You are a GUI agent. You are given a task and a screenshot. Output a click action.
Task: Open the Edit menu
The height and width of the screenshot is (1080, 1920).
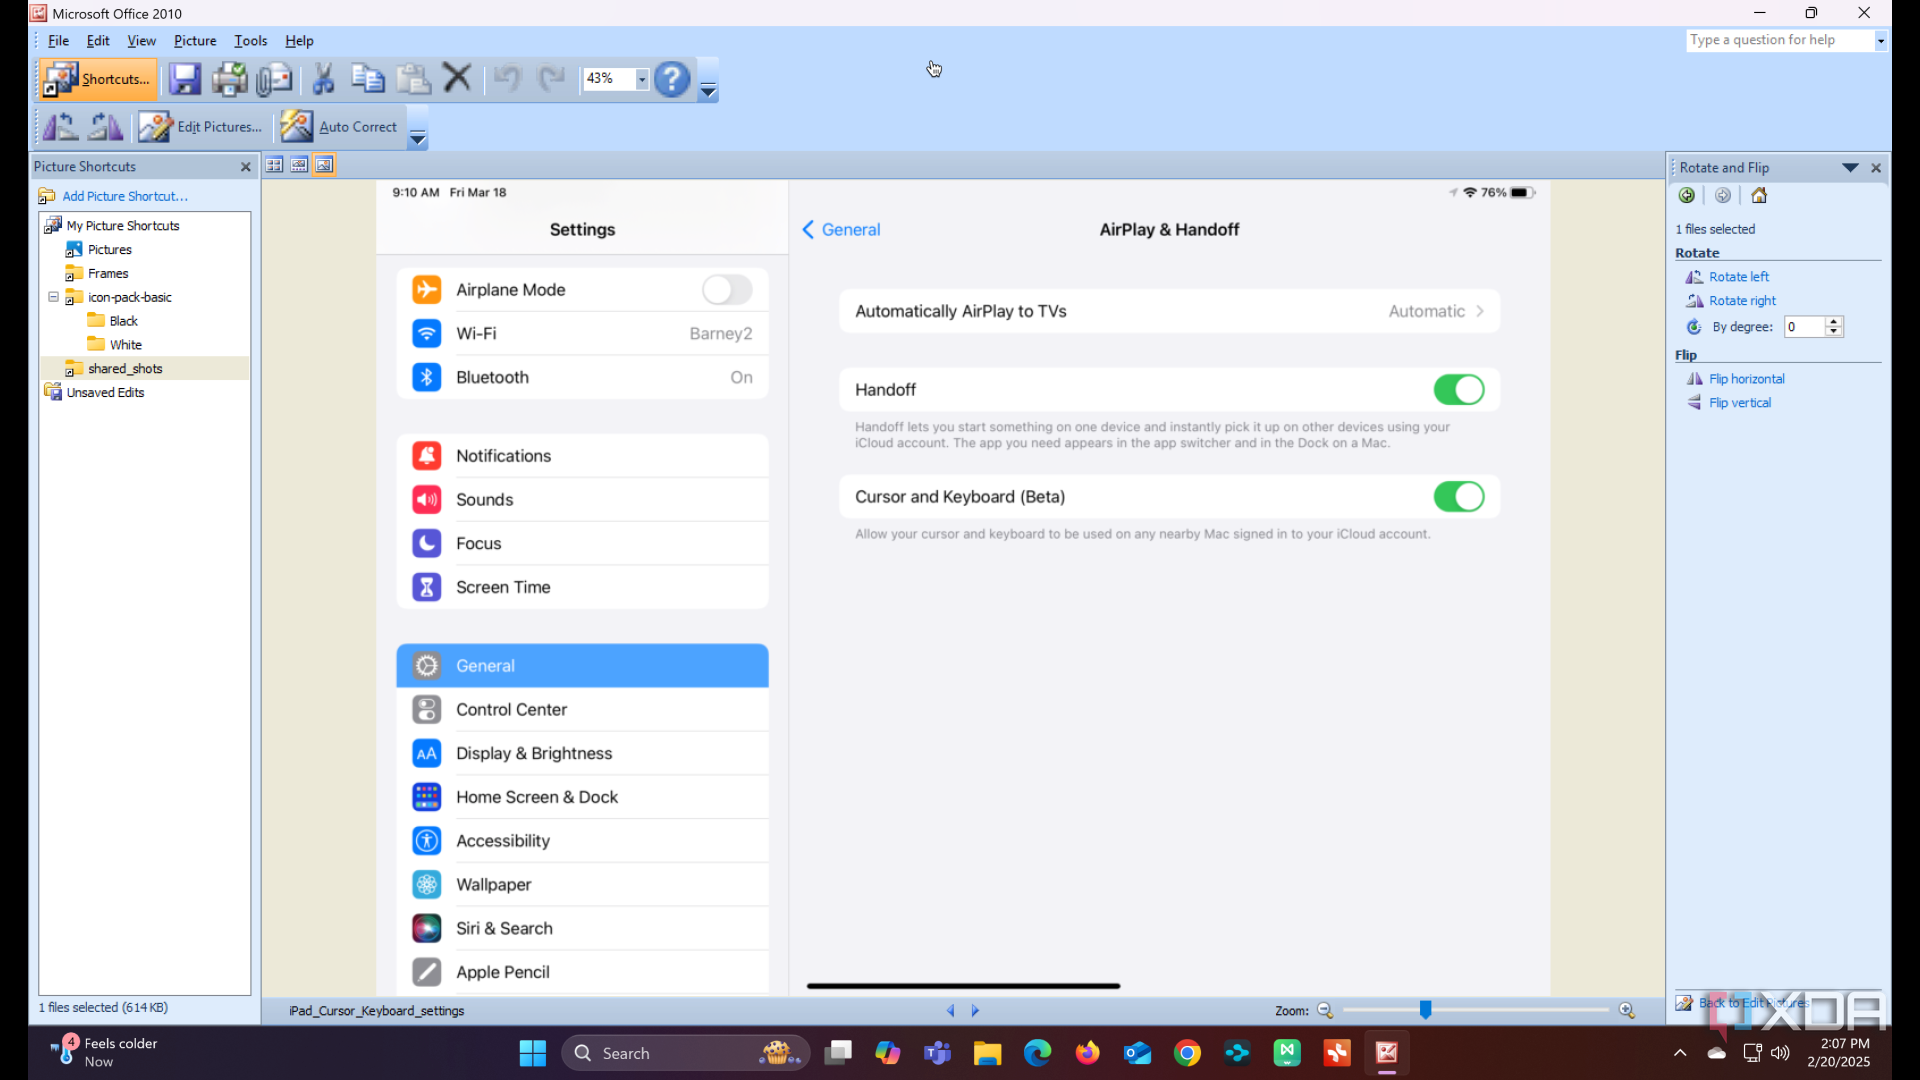pos(98,41)
